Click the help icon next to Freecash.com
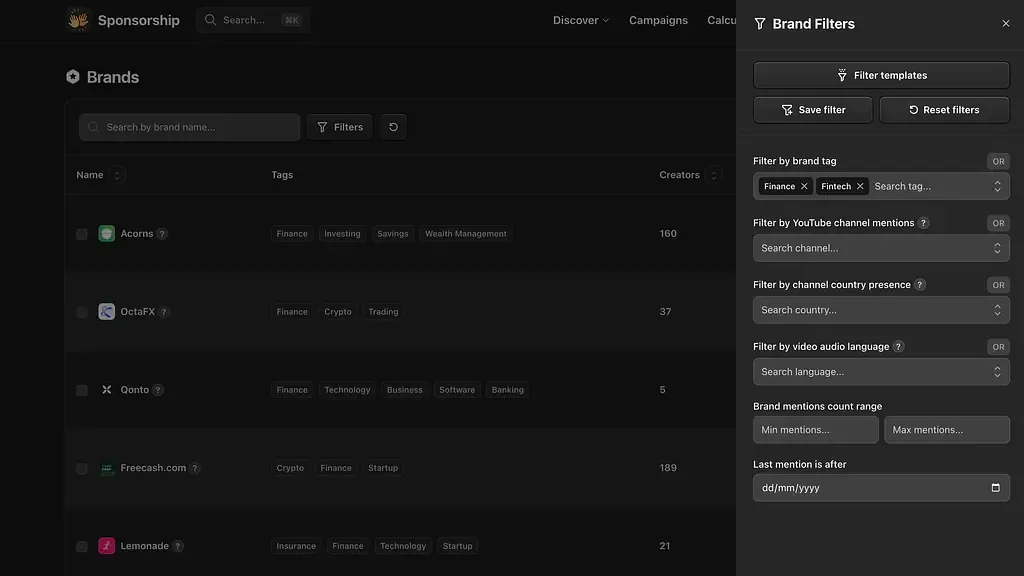Screen dimensions: 1024x576 (195, 468)
